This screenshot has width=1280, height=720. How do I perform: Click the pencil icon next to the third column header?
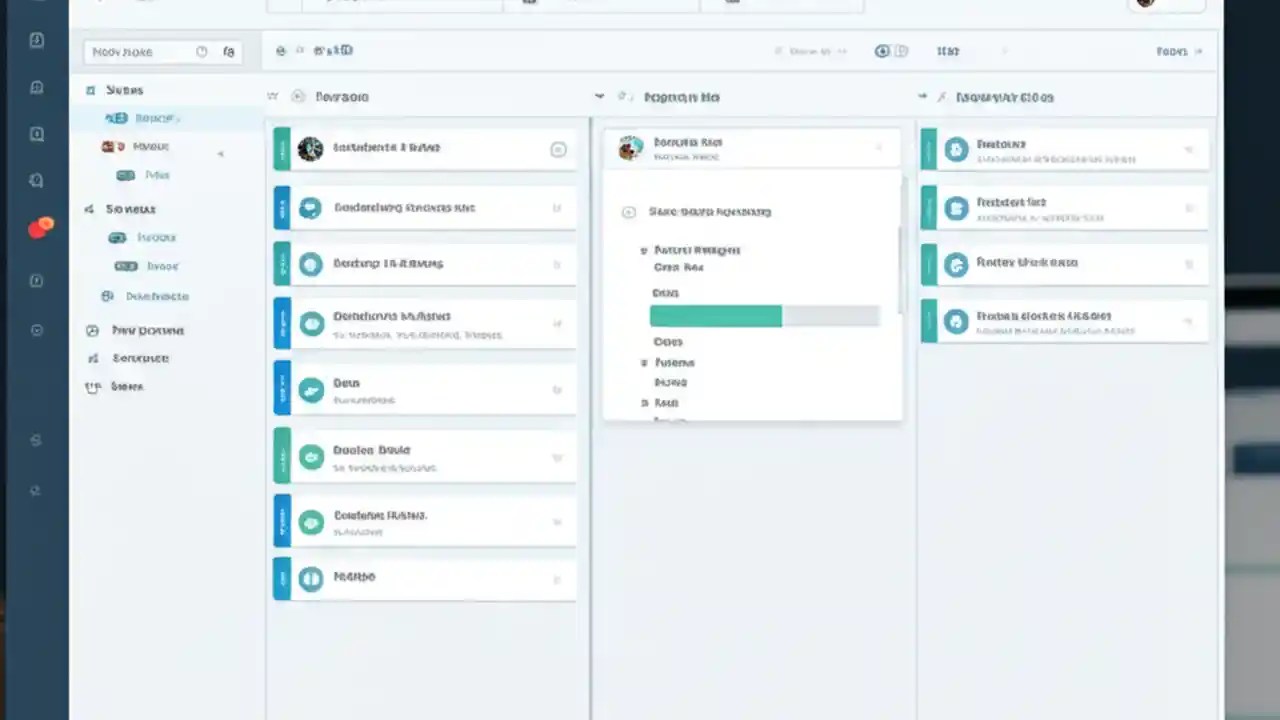941,97
